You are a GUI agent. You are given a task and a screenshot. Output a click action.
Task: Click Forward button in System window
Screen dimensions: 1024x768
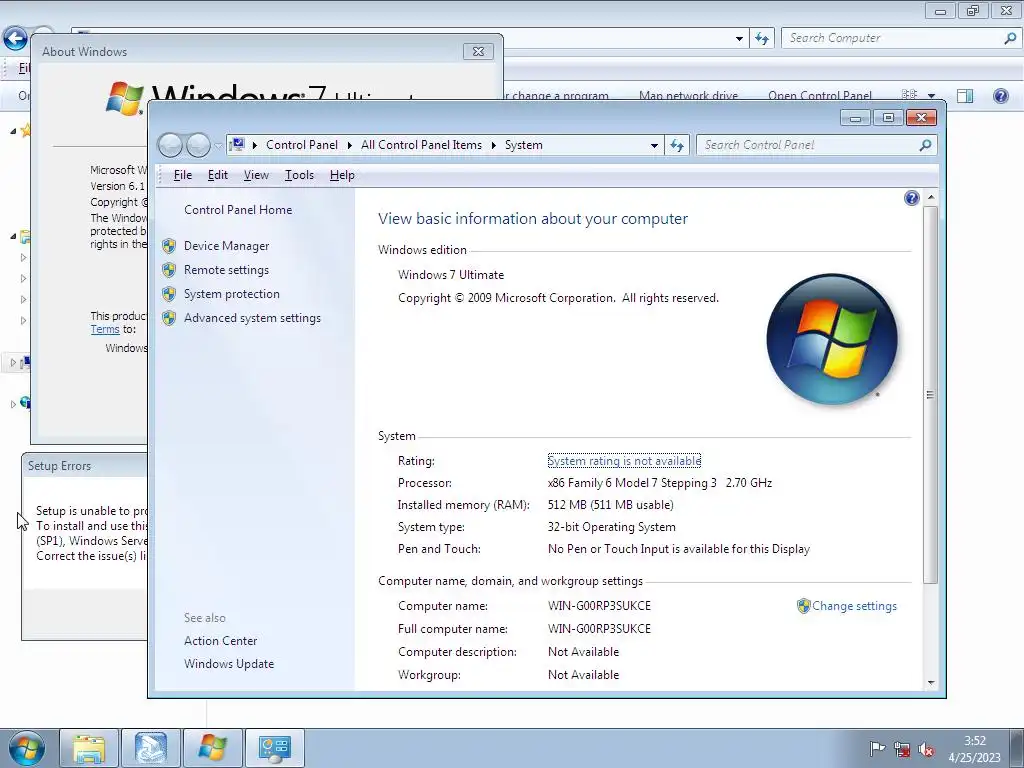pos(198,145)
